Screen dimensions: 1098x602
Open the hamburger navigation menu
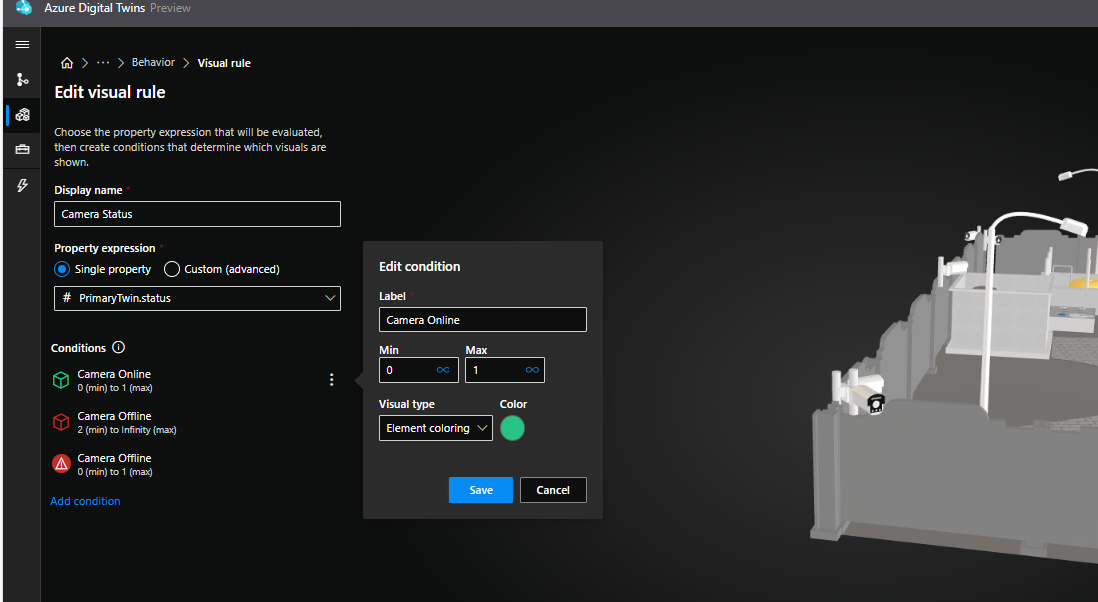(x=22, y=45)
